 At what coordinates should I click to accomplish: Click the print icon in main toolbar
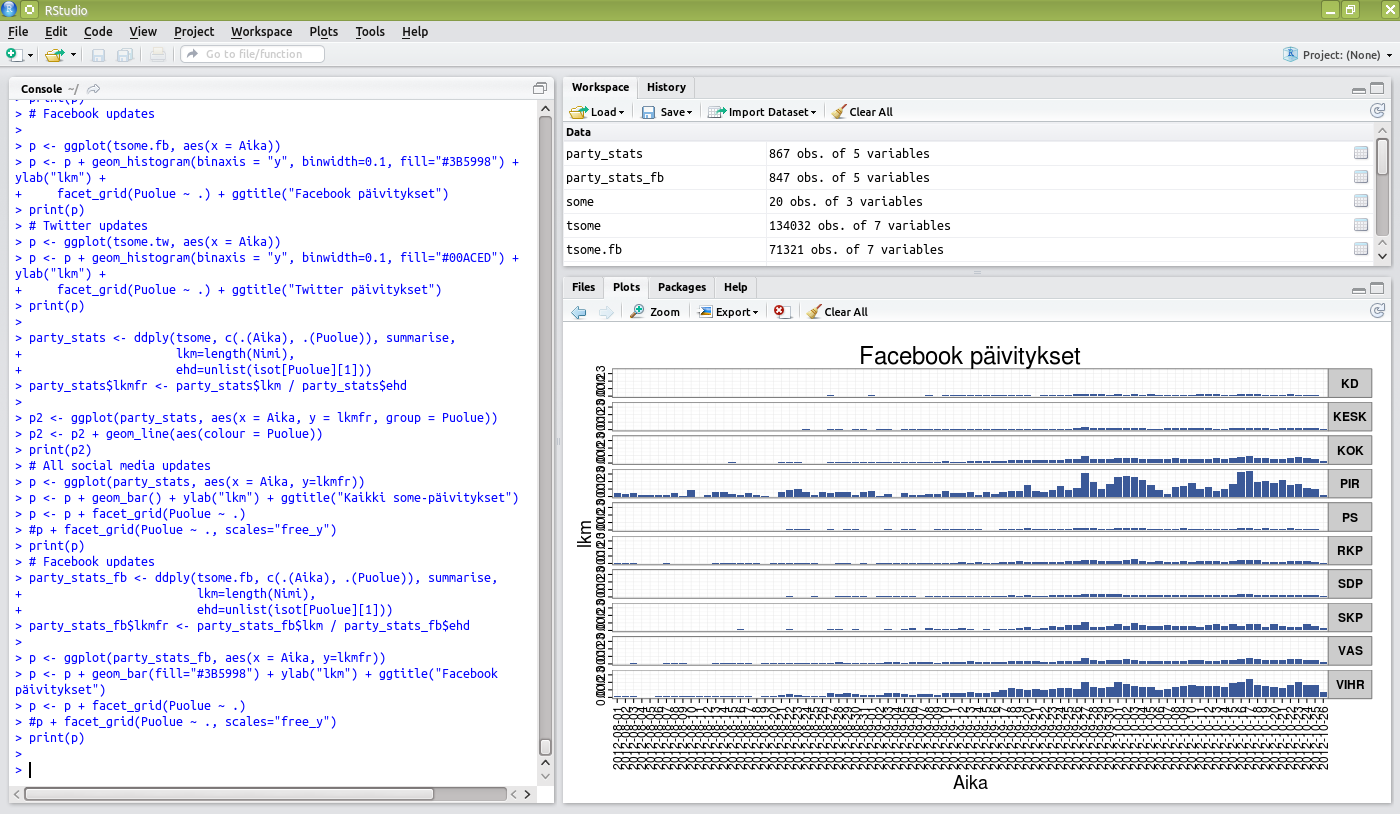(160, 55)
